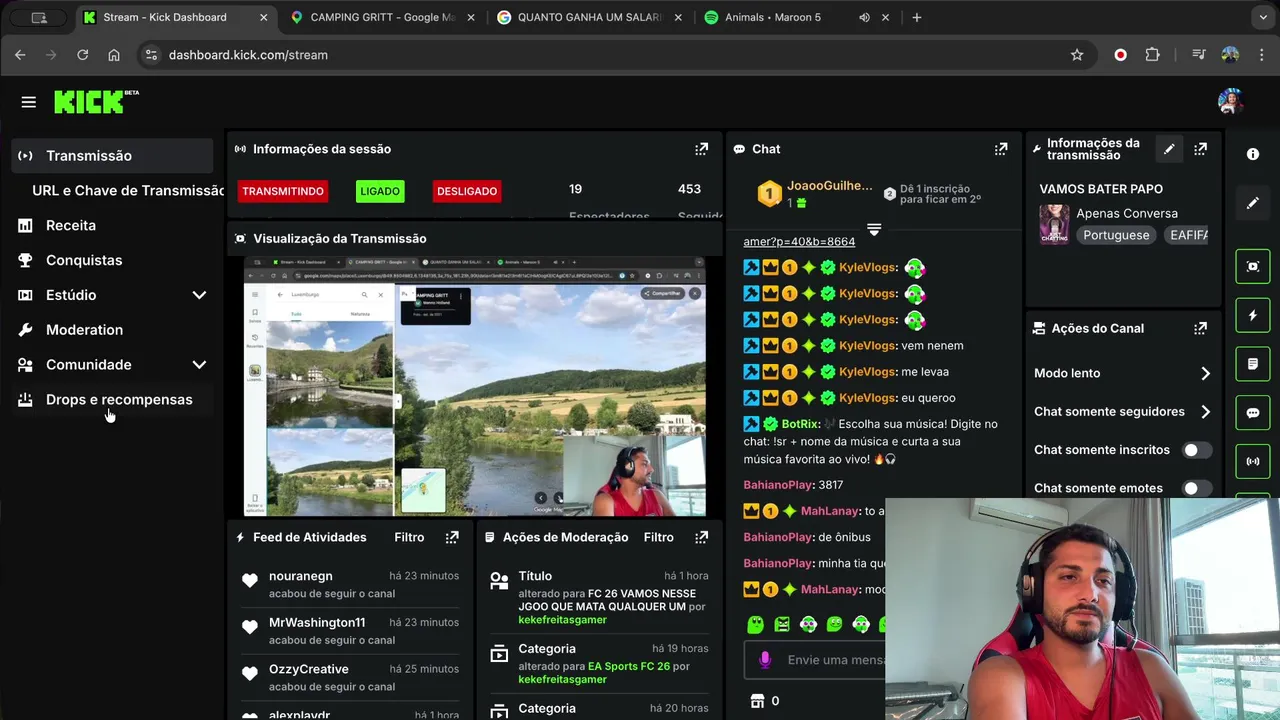Collapse the chat leaderboard handle
This screenshot has height=720, width=1280.
[873, 230]
